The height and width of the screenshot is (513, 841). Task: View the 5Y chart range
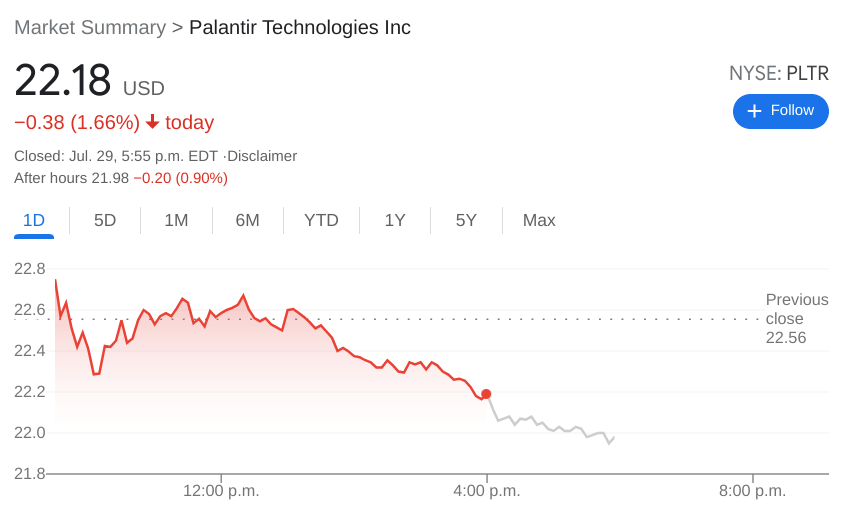(466, 220)
